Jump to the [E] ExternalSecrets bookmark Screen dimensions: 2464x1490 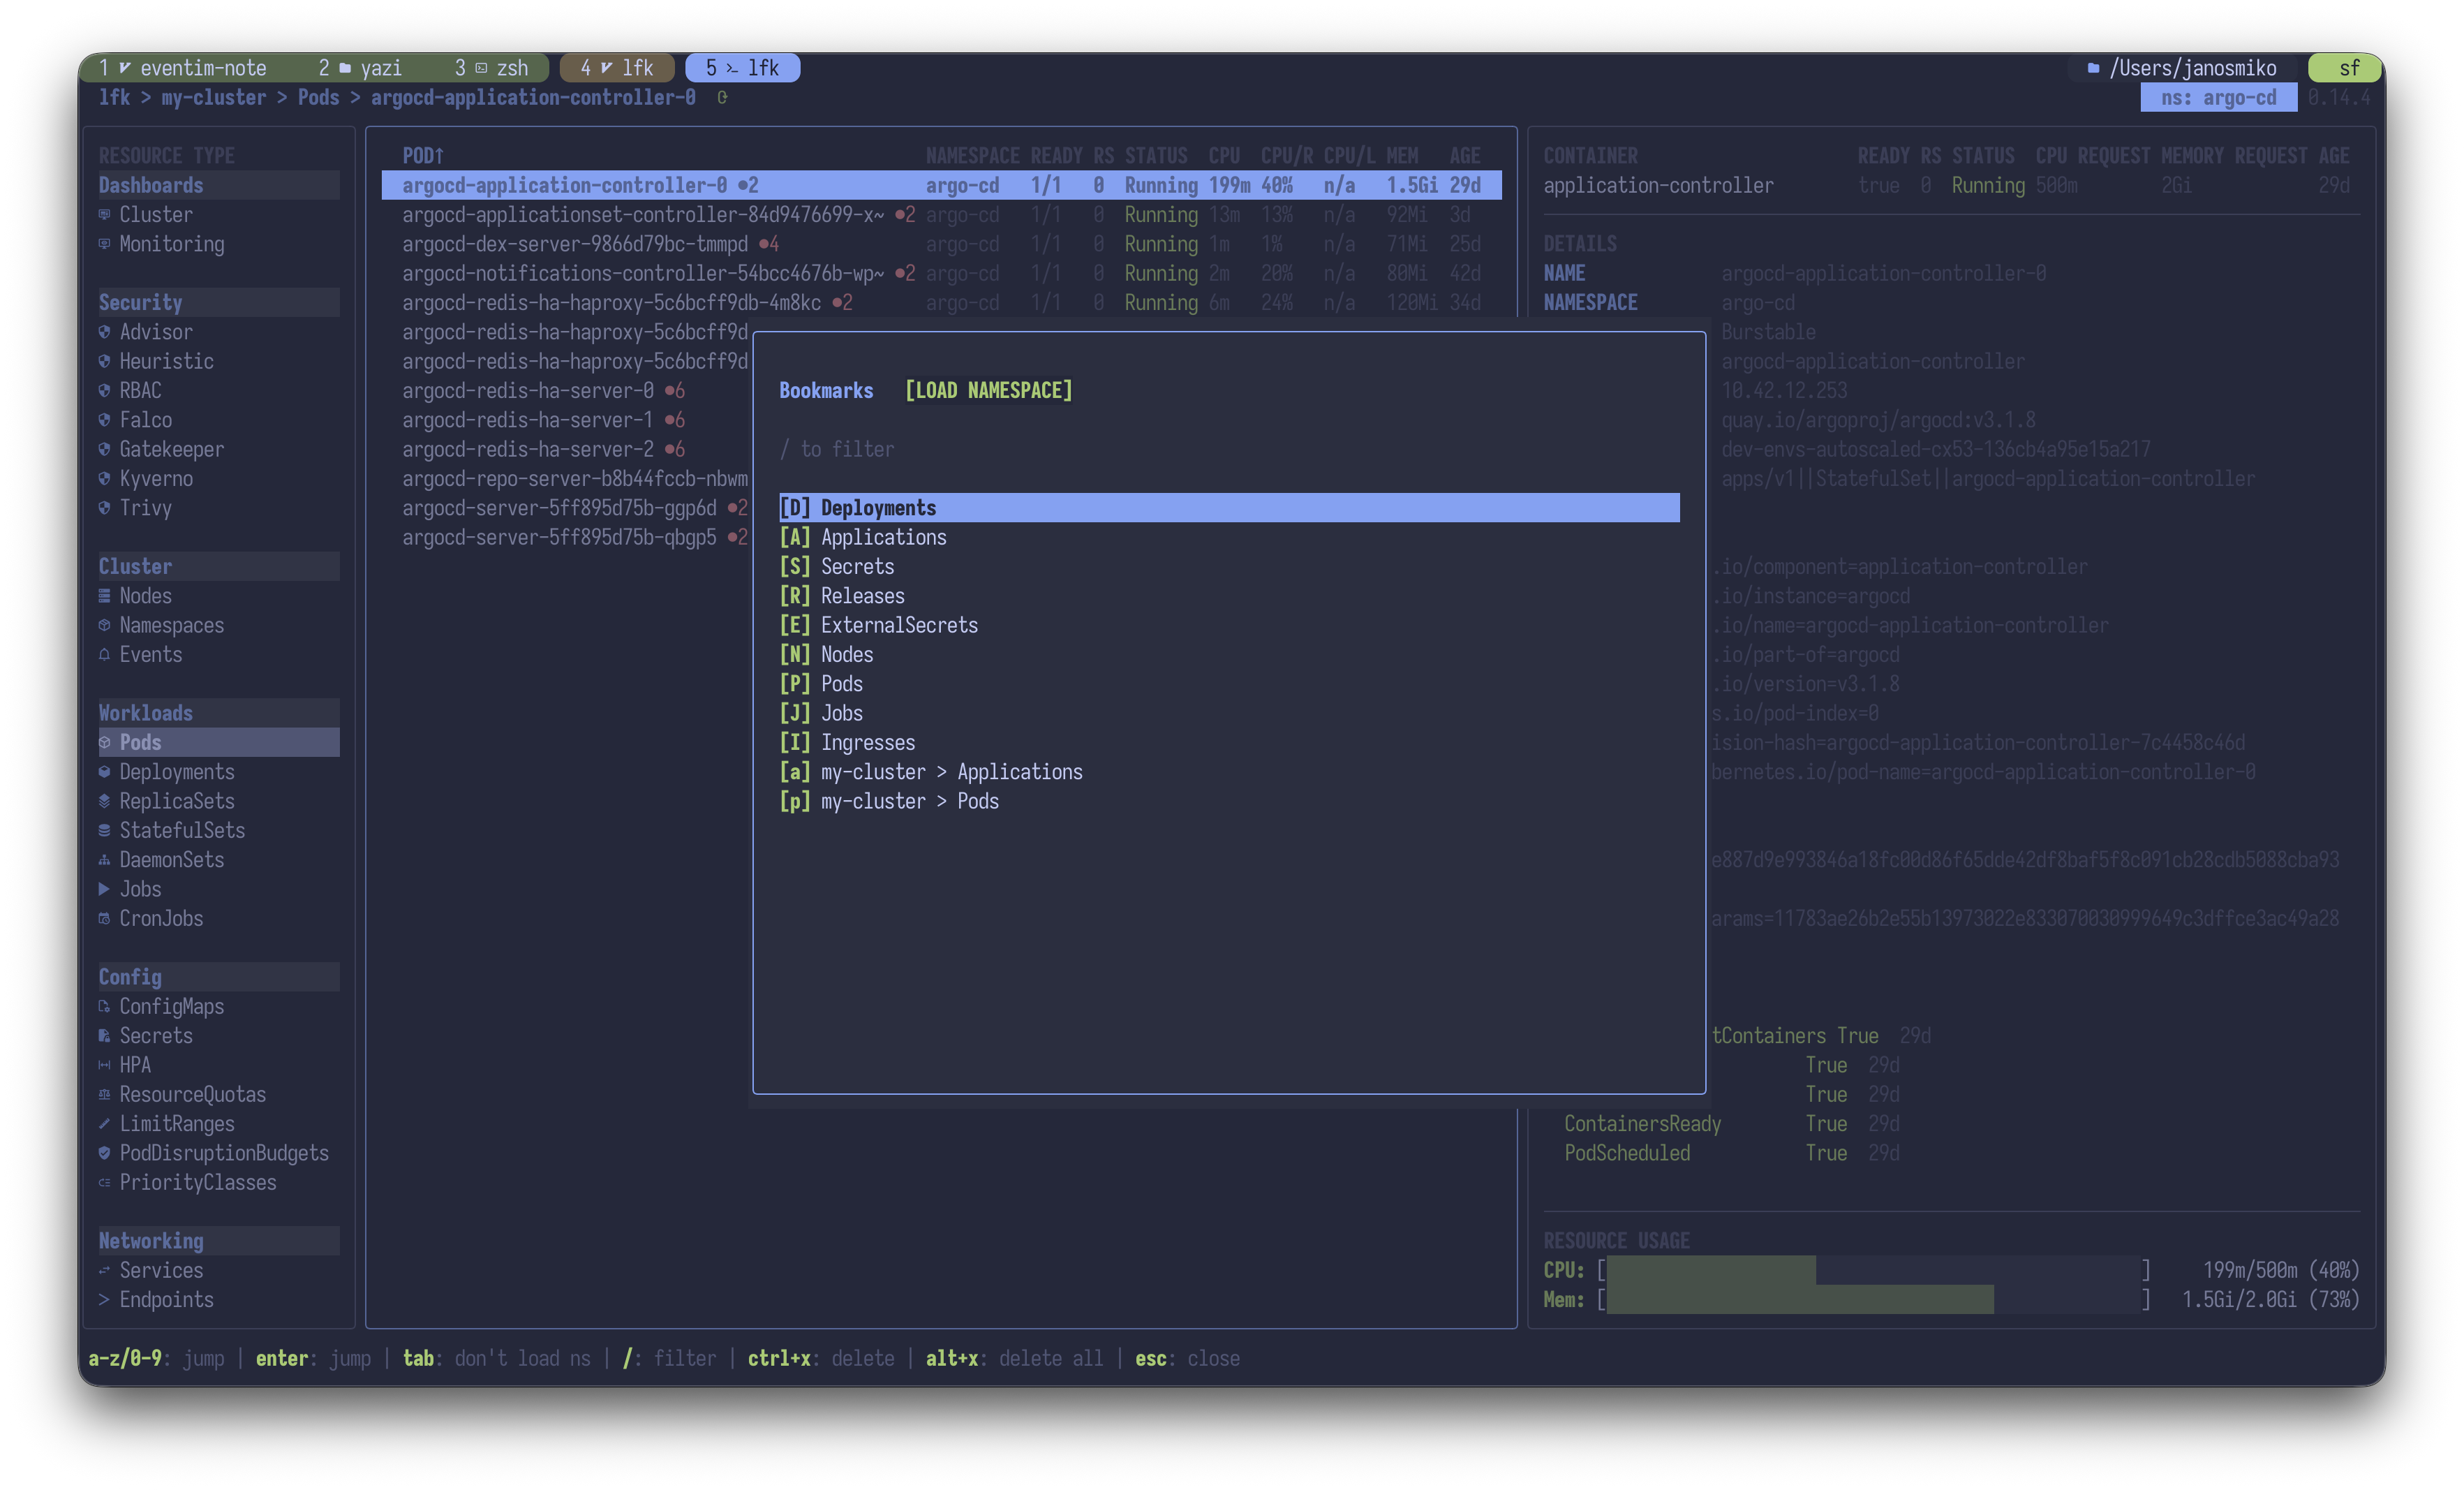coord(1229,625)
